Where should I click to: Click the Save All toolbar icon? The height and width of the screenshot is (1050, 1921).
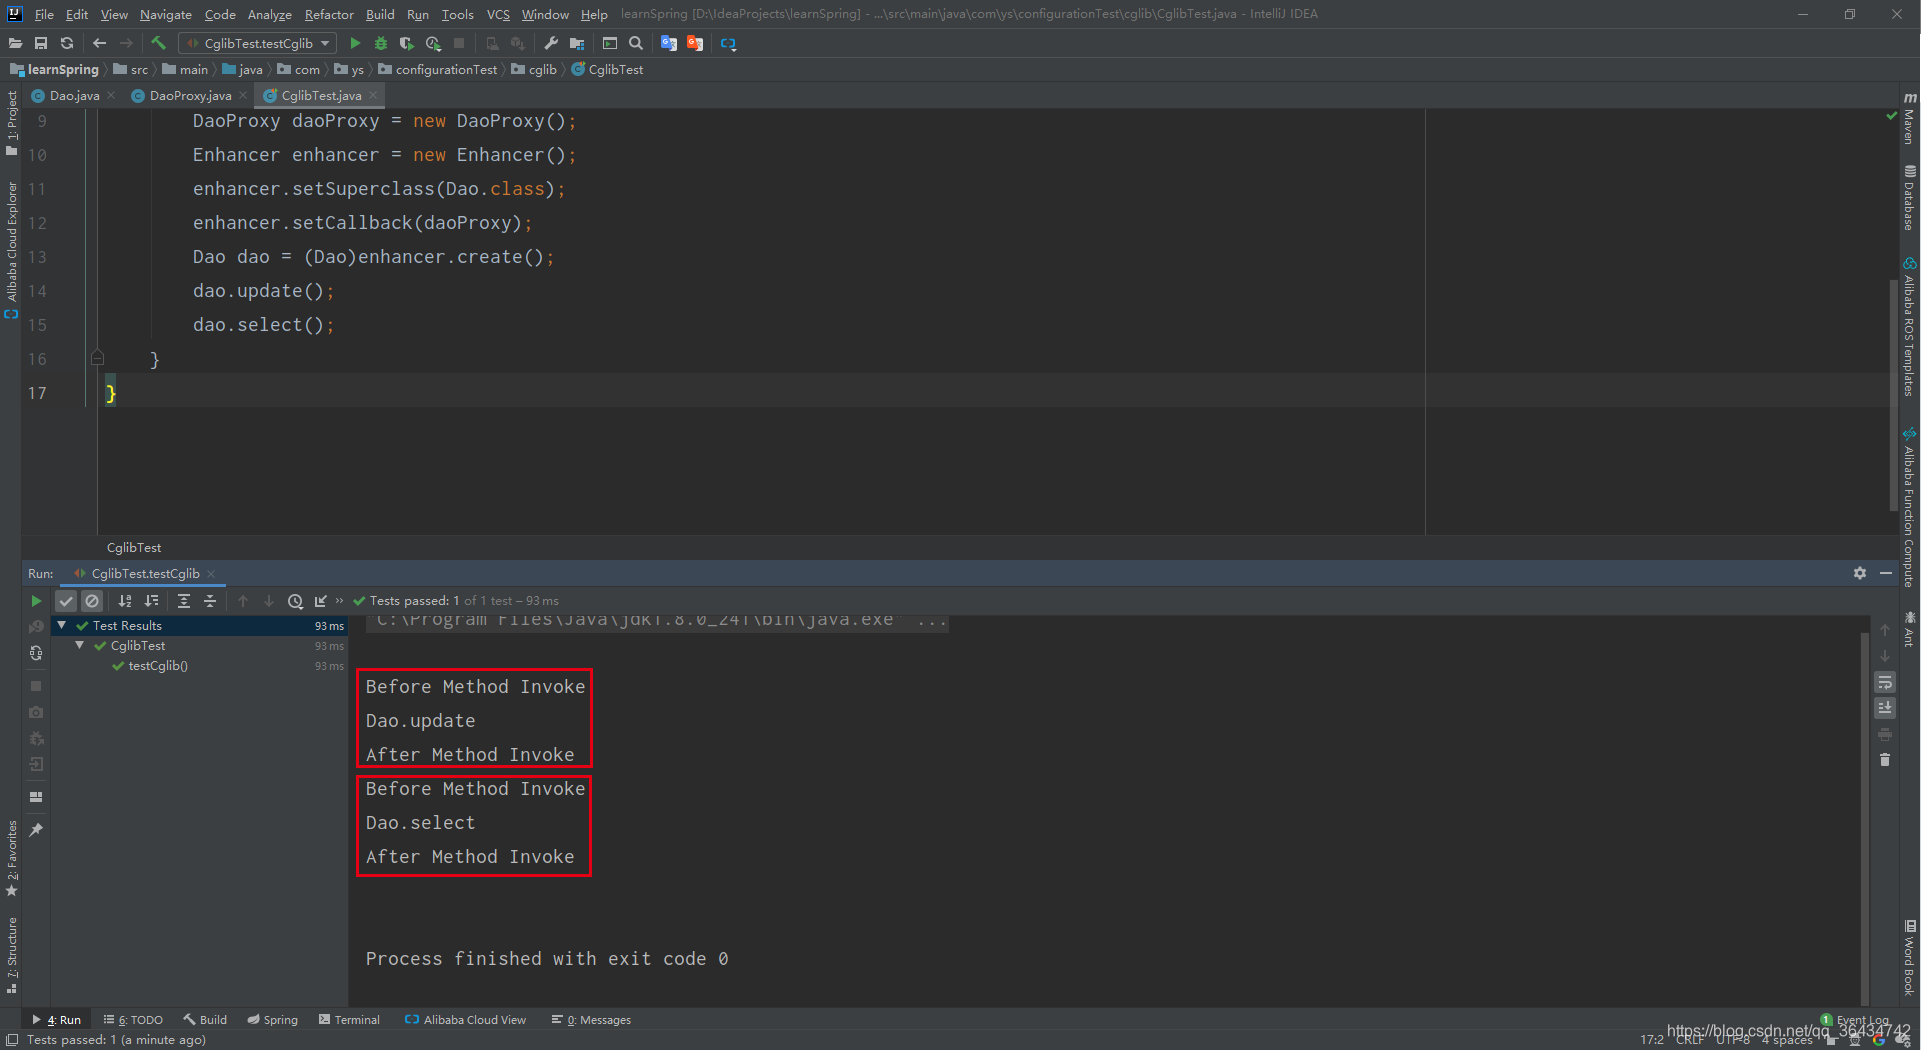click(41, 43)
